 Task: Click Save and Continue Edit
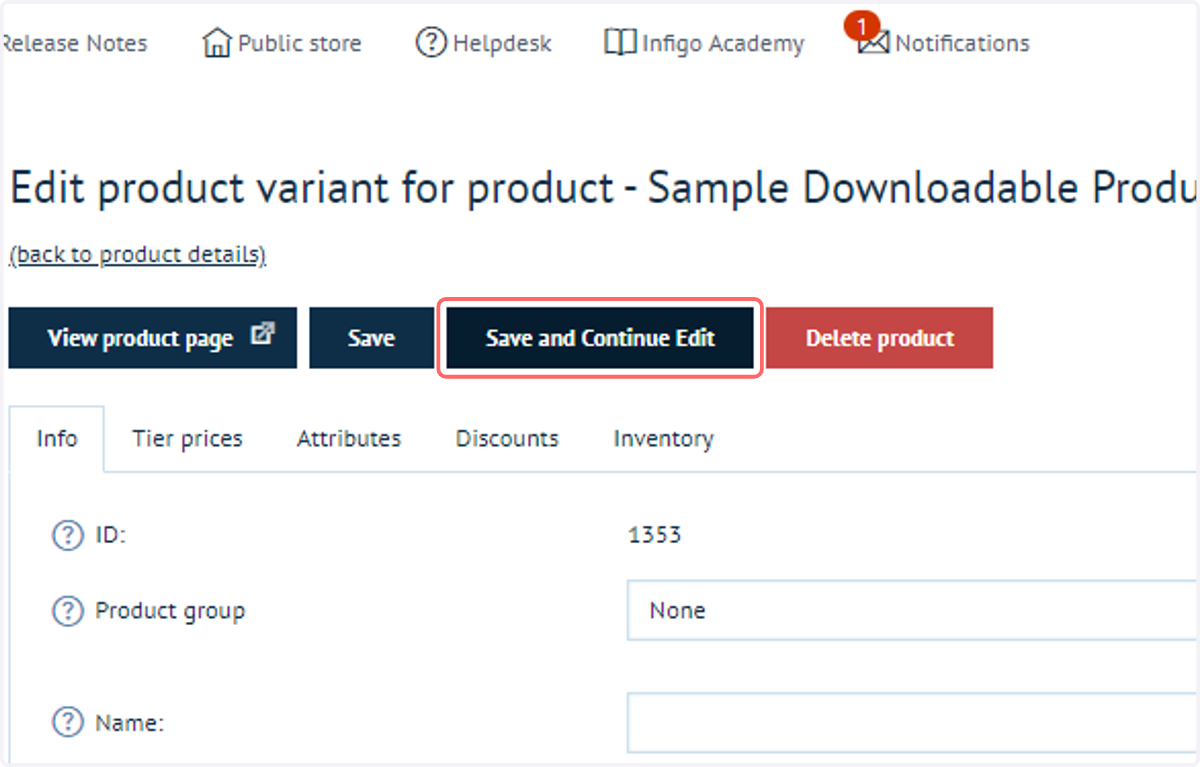(600, 338)
